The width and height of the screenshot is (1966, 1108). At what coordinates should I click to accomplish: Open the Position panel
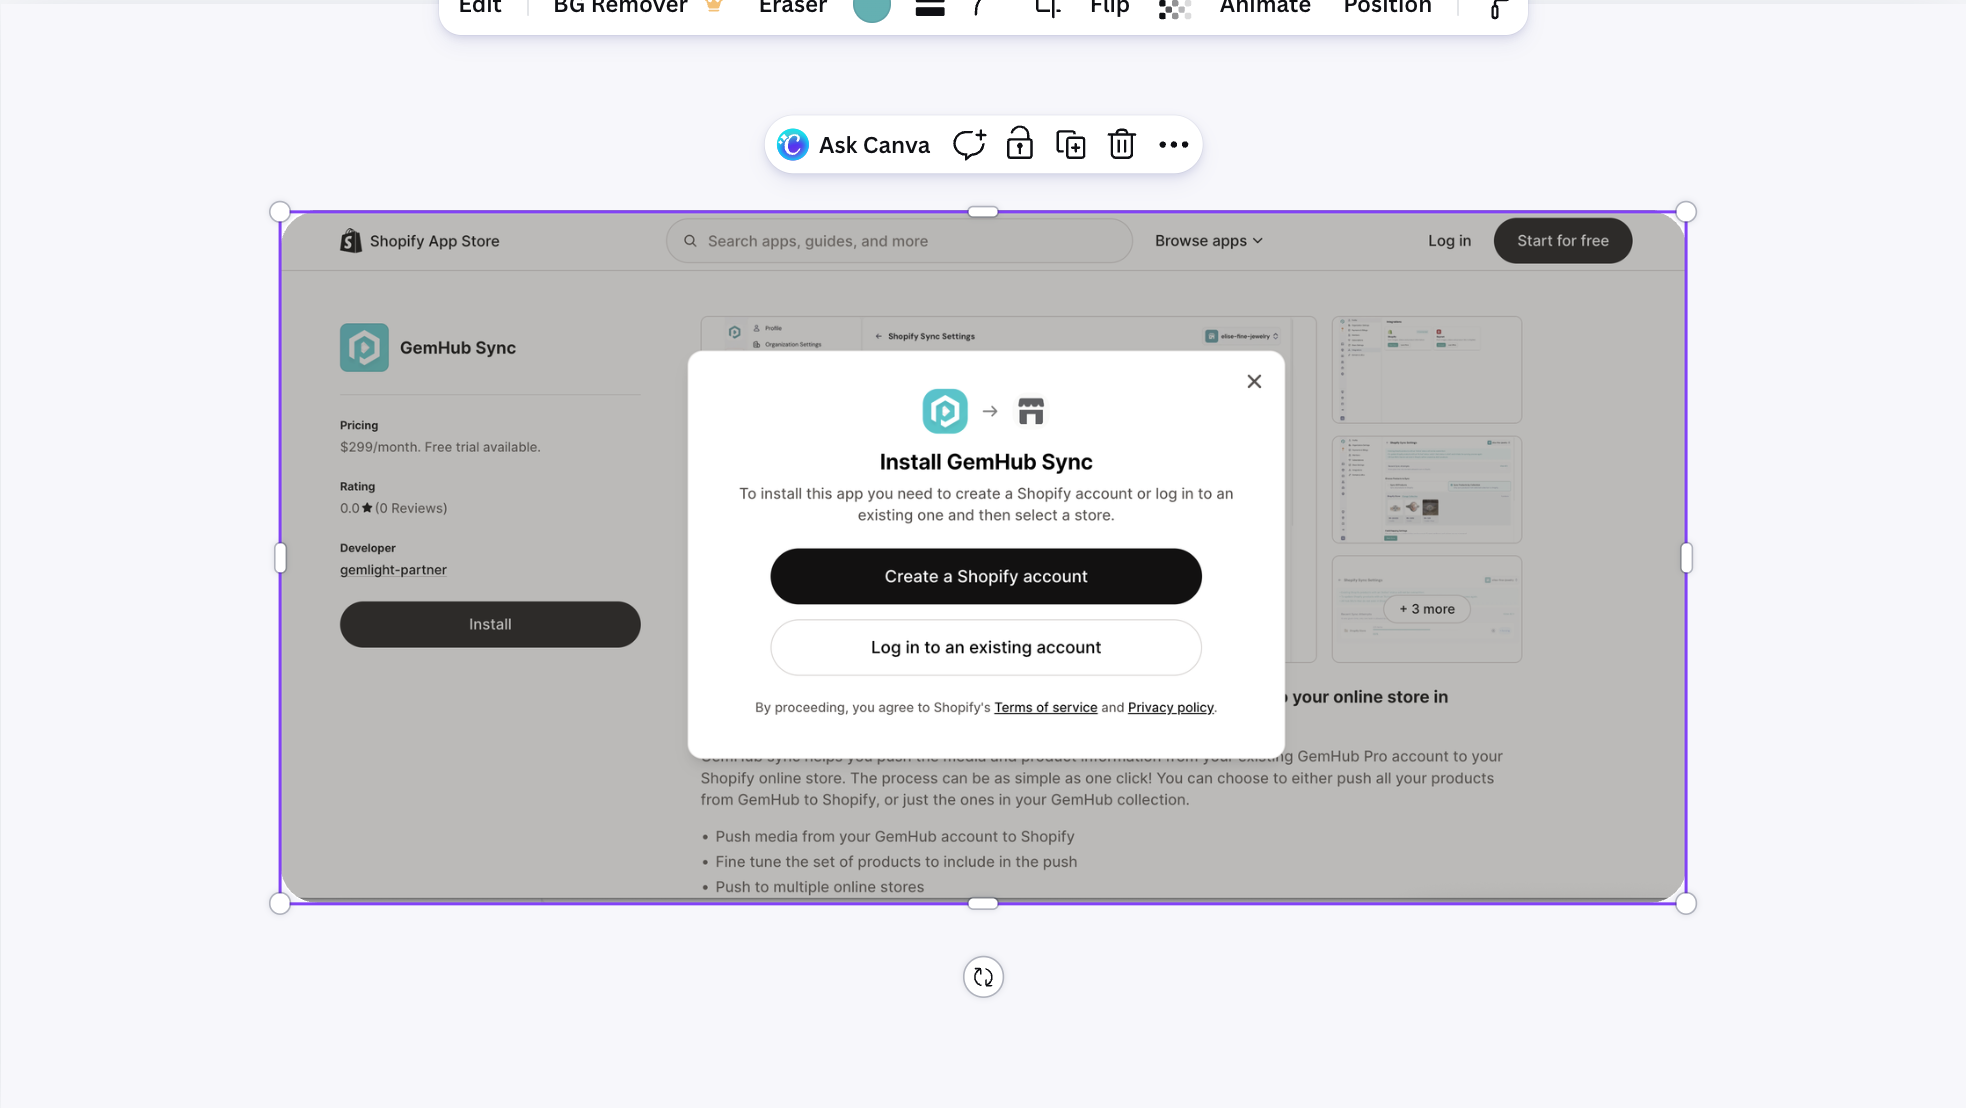[x=1387, y=8]
